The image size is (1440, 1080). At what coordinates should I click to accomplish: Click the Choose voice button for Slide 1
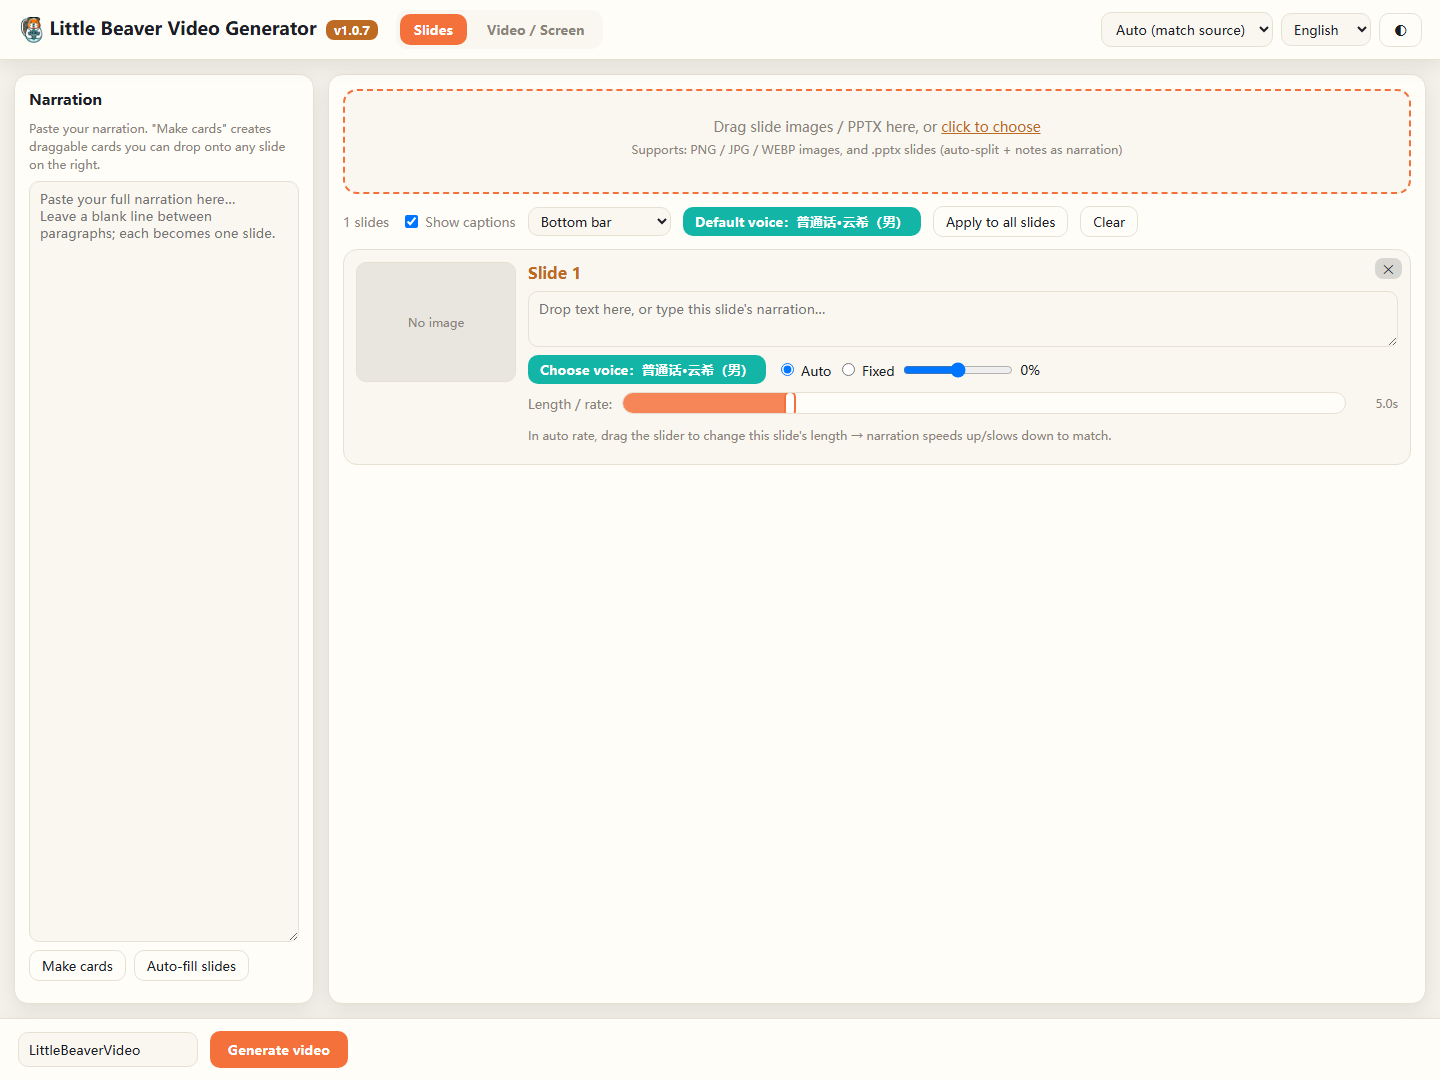point(647,370)
